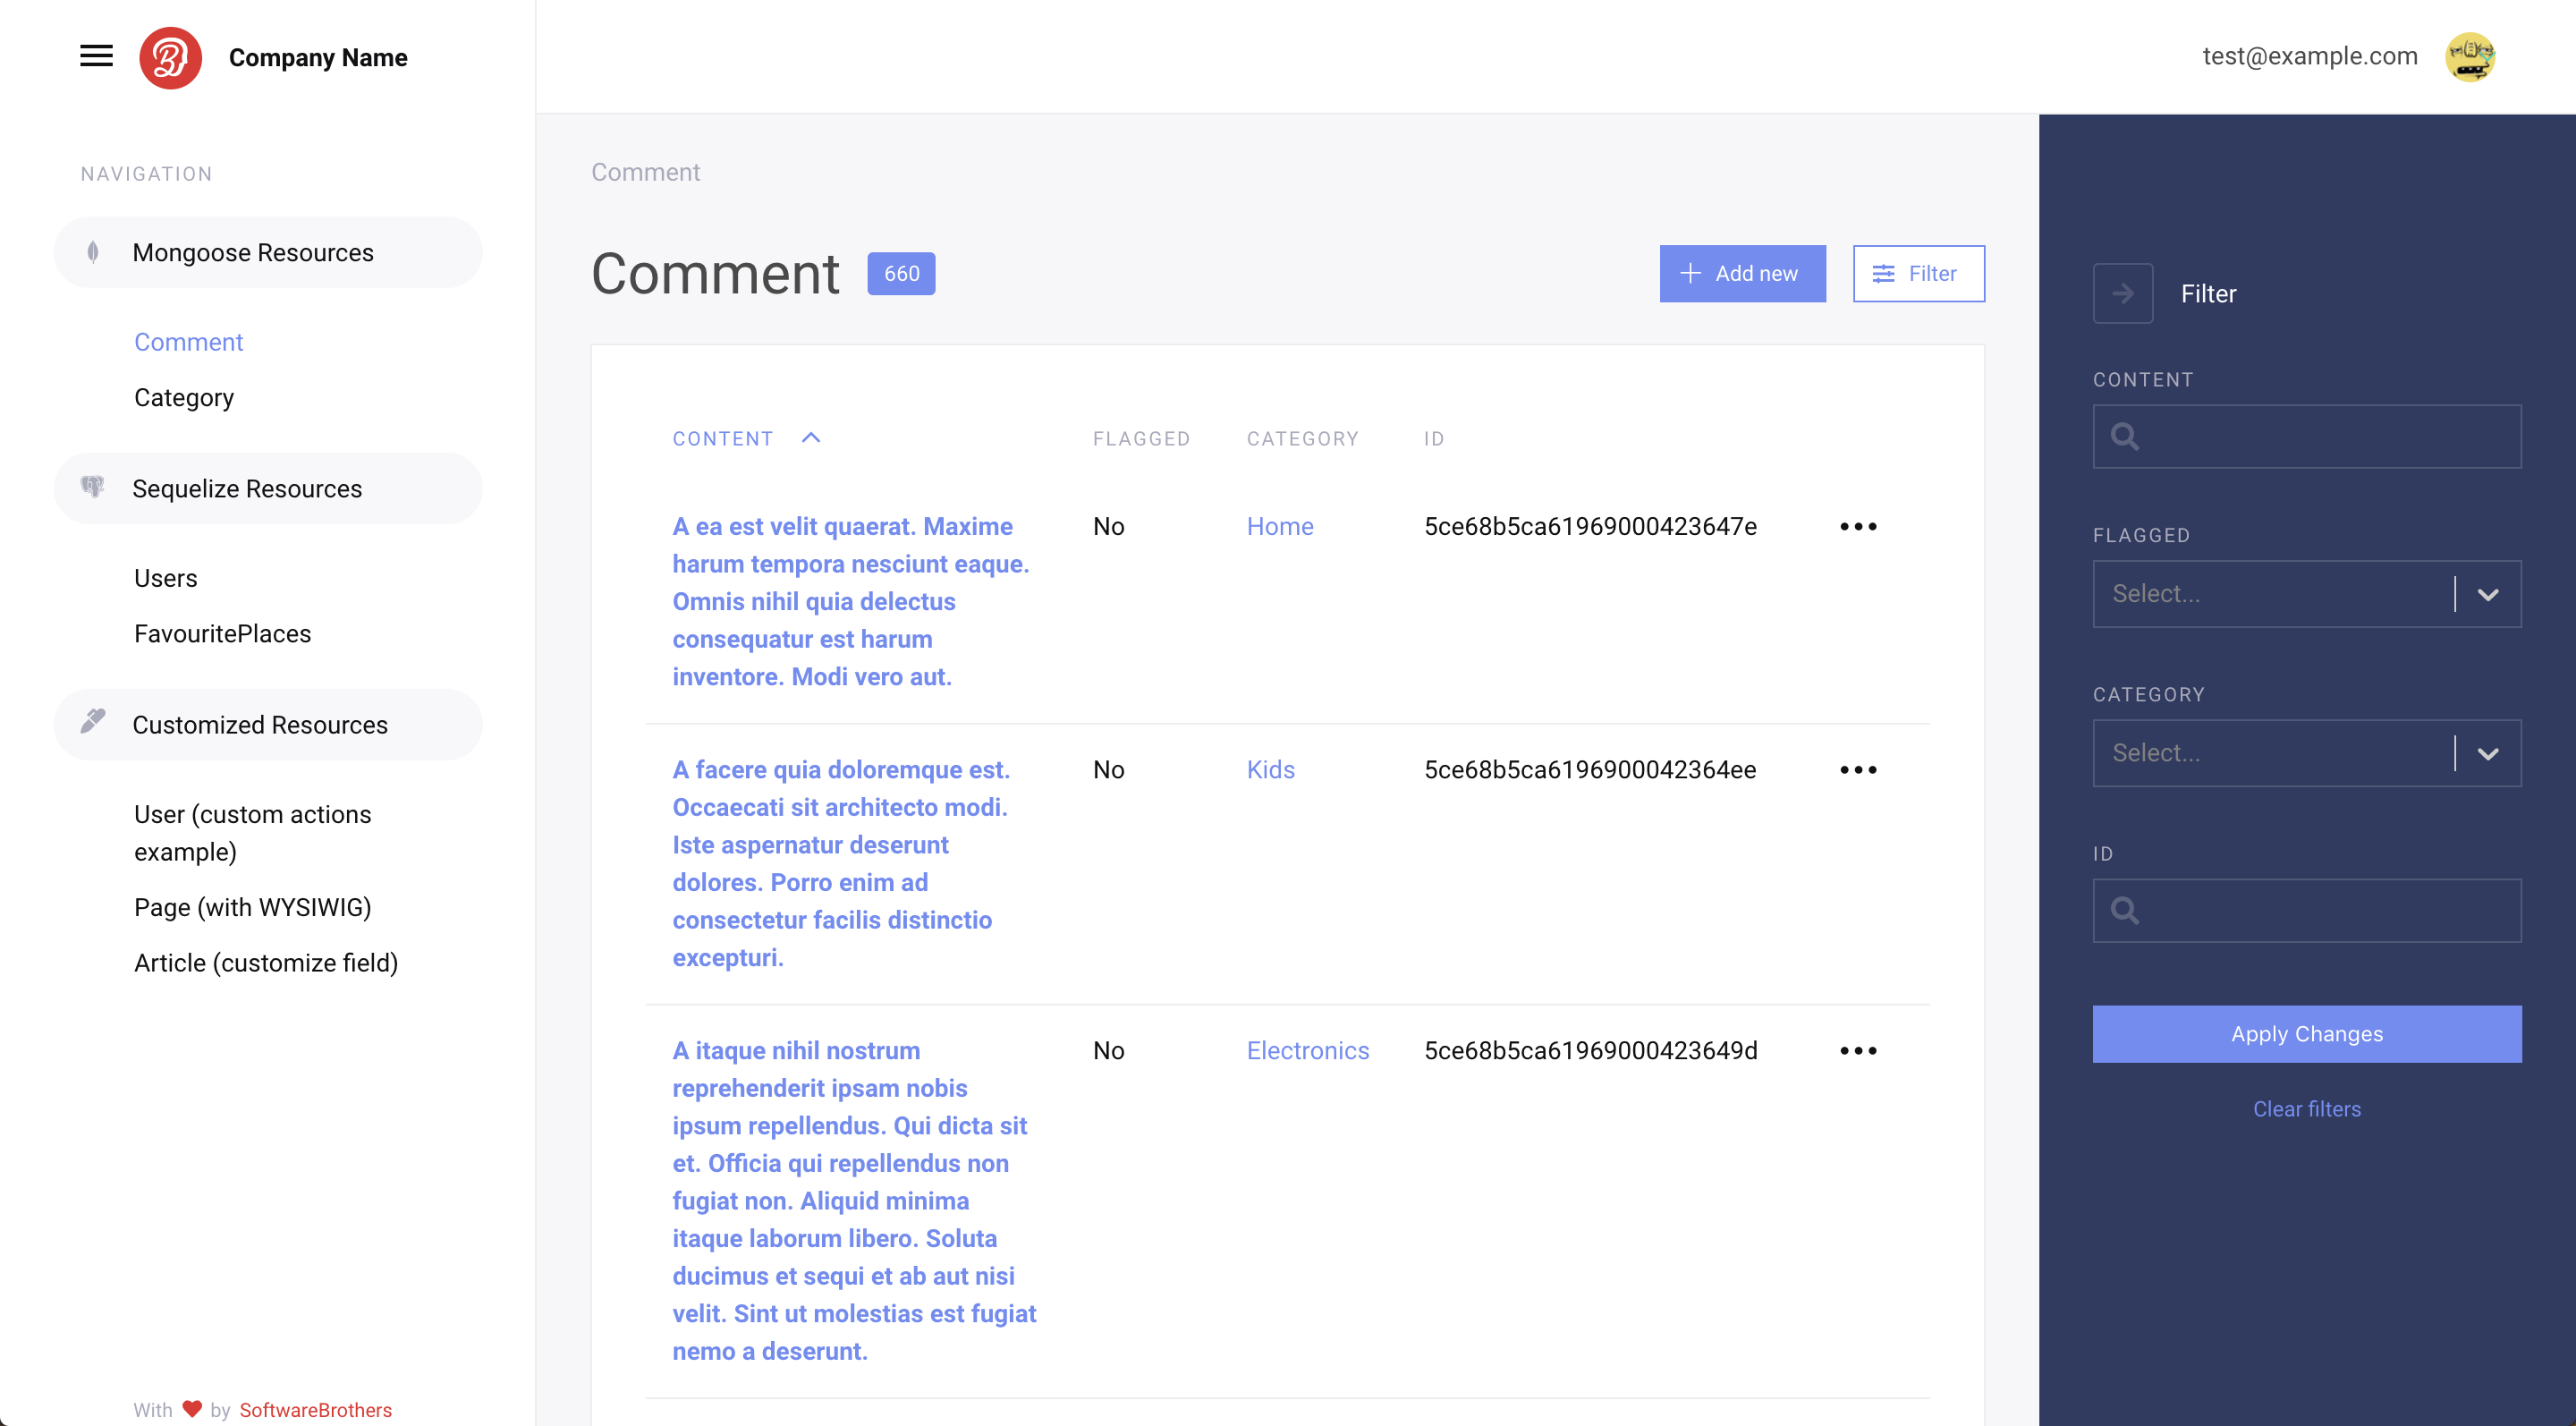Open actions menu for Home comment row
This screenshot has width=2576, height=1426.
1858,527
